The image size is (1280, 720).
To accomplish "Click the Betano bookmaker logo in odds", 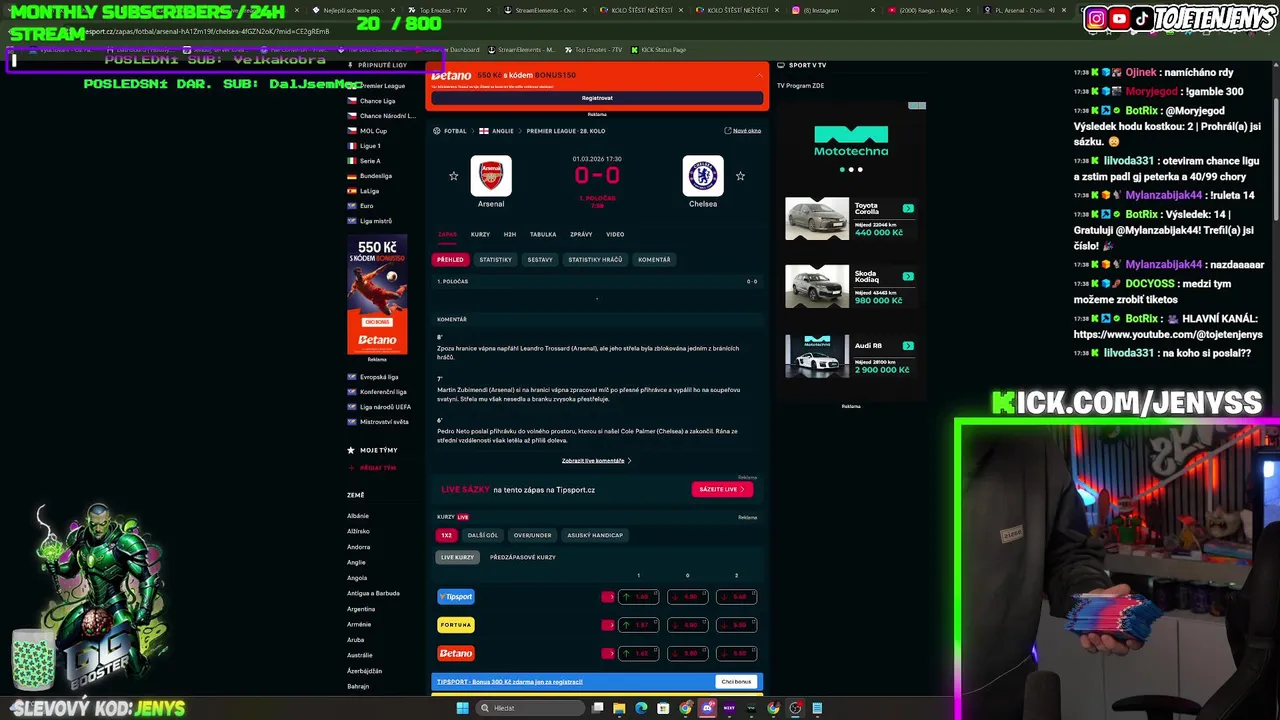I will pyautogui.click(x=456, y=653).
